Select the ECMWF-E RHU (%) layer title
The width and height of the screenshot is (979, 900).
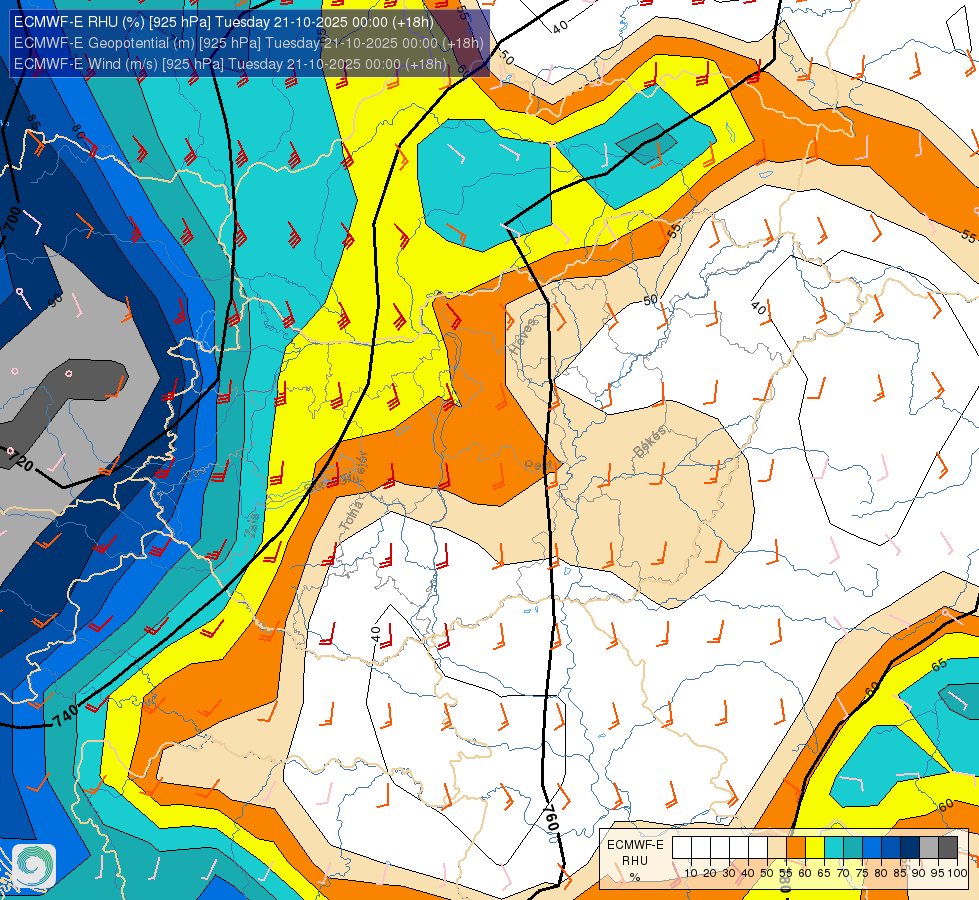(x=224, y=22)
